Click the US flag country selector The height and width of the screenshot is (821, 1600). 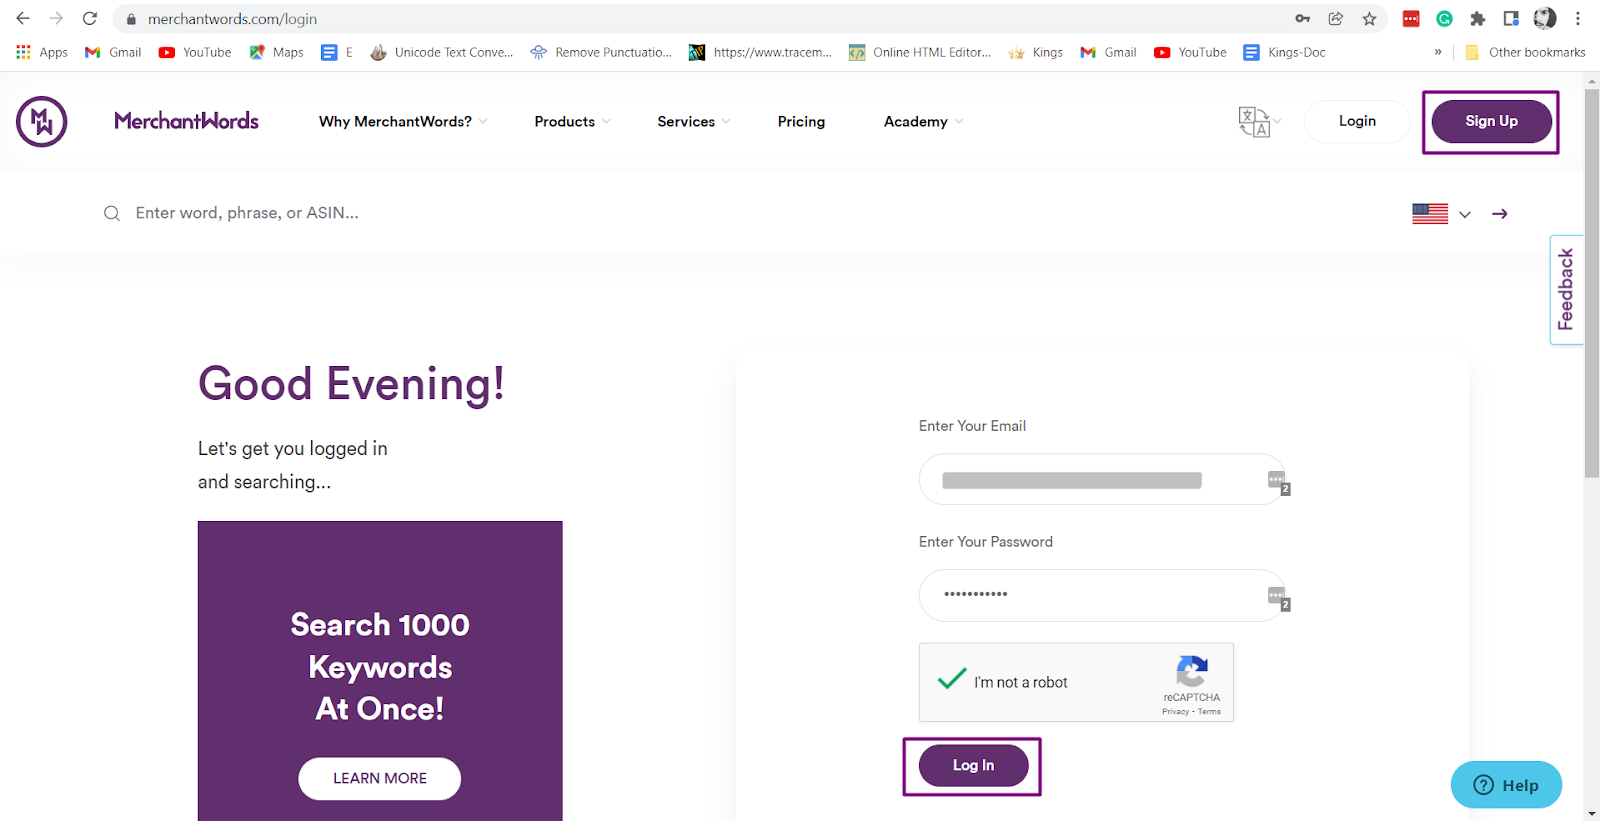point(1430,214)
